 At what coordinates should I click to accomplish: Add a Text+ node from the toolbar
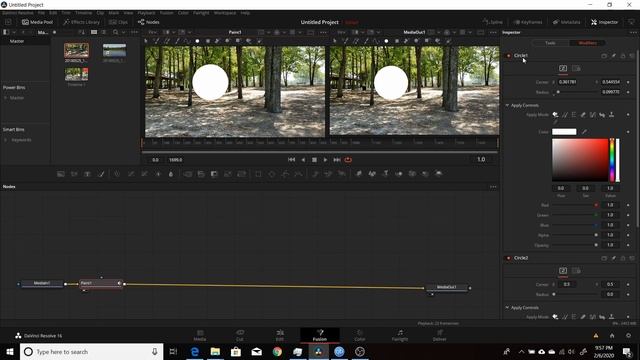87,174
